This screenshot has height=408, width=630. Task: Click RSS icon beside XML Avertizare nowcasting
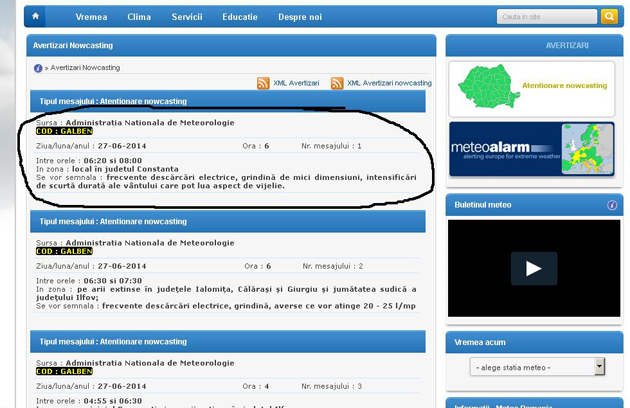337,83
